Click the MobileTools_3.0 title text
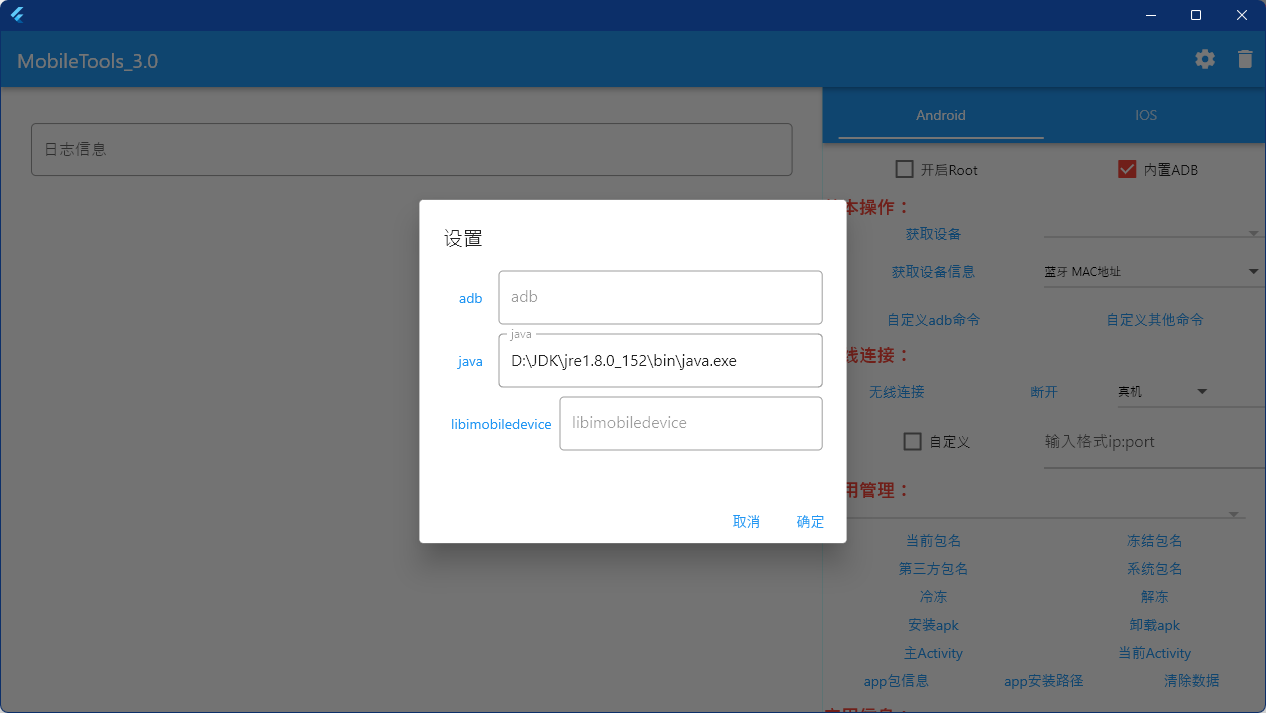 pyautogui.click(x=88, y=61)
